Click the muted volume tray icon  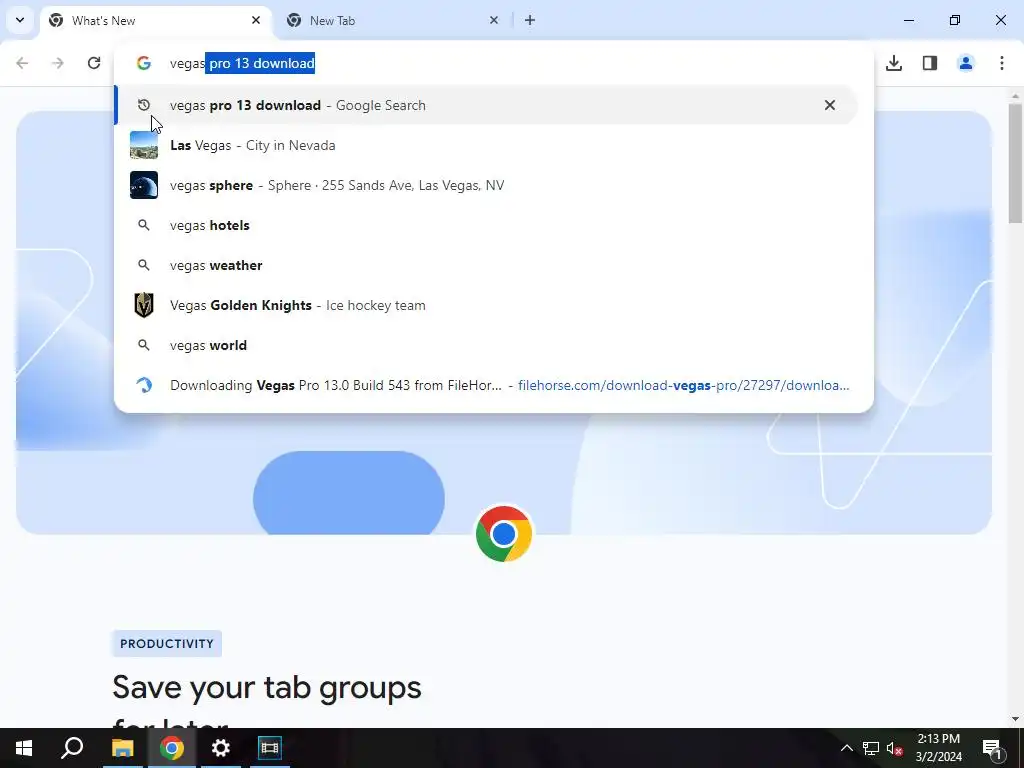click(x=894, y=748)
